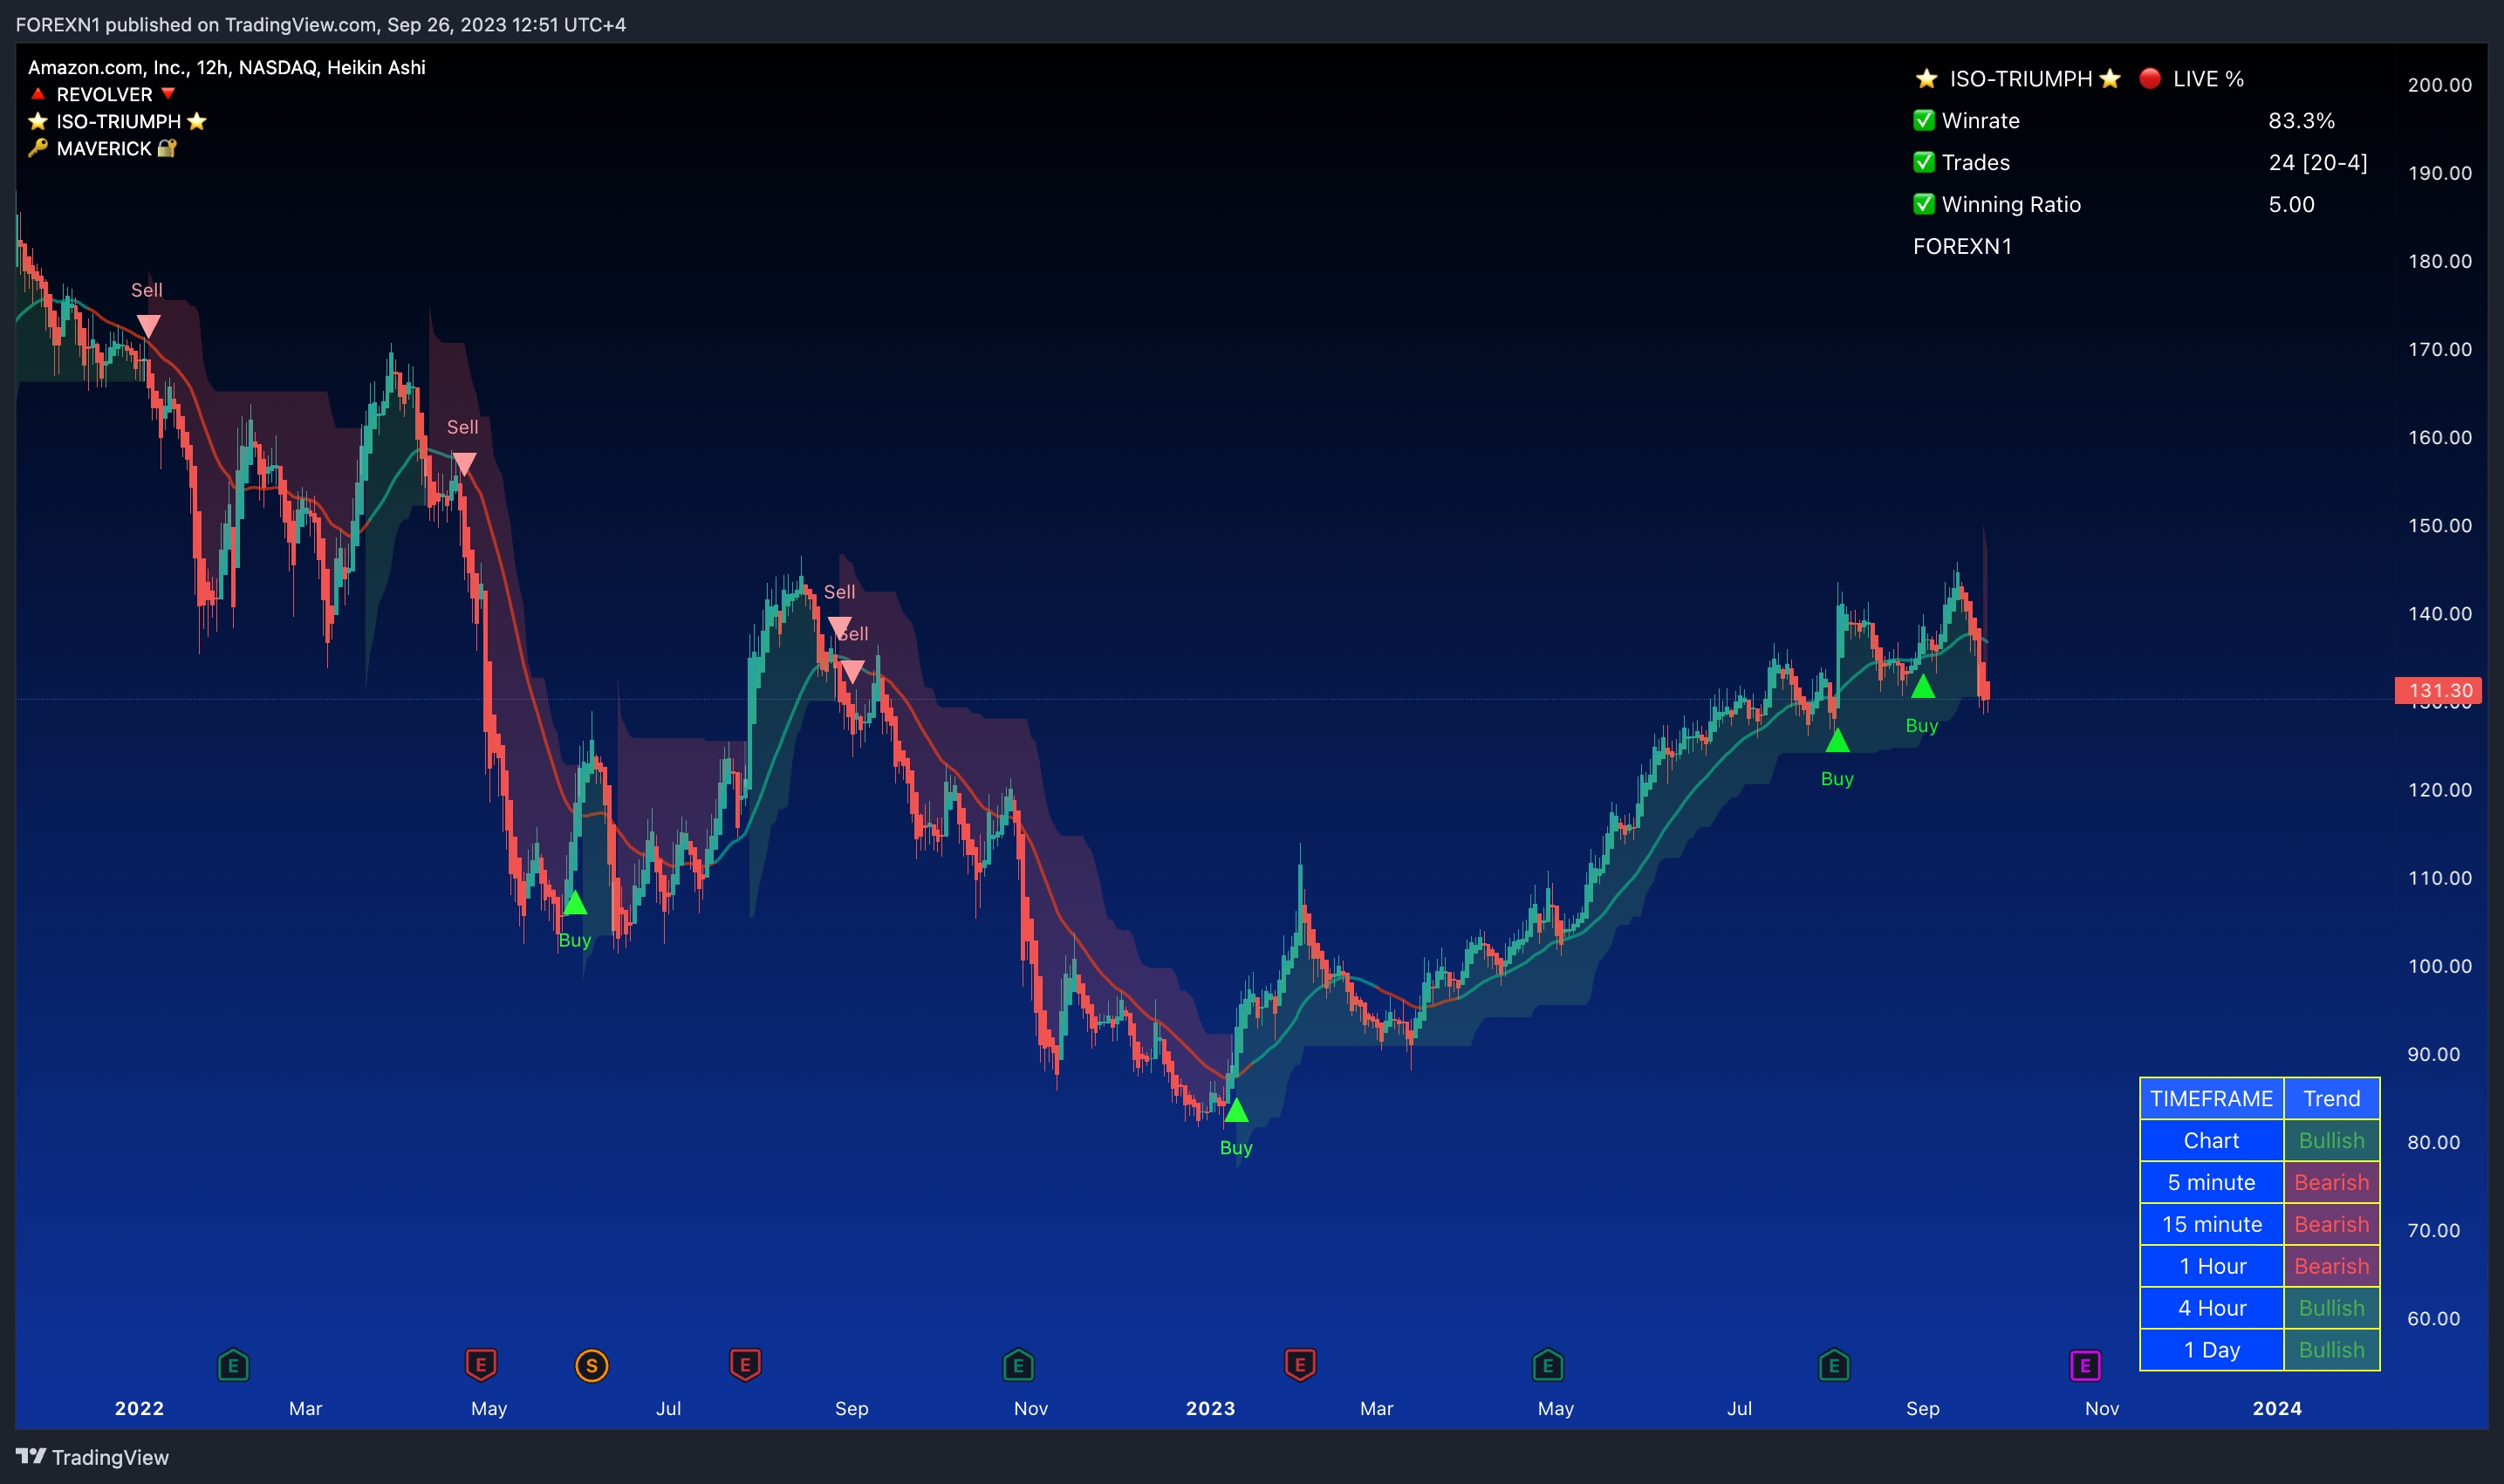Screen dimensions: 2504x1484
Task: Click the latest Buy arrow in Sep 2023
Action: 1922,687
